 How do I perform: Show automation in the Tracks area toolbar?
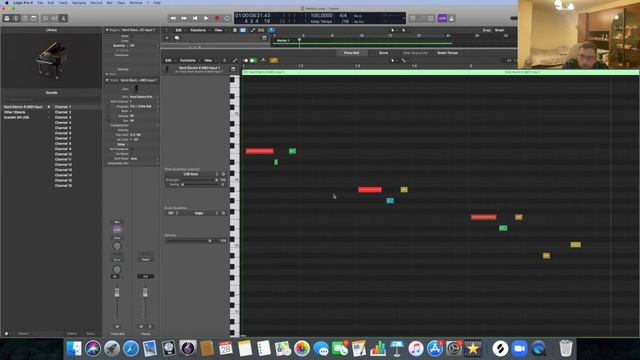(253, 30)
